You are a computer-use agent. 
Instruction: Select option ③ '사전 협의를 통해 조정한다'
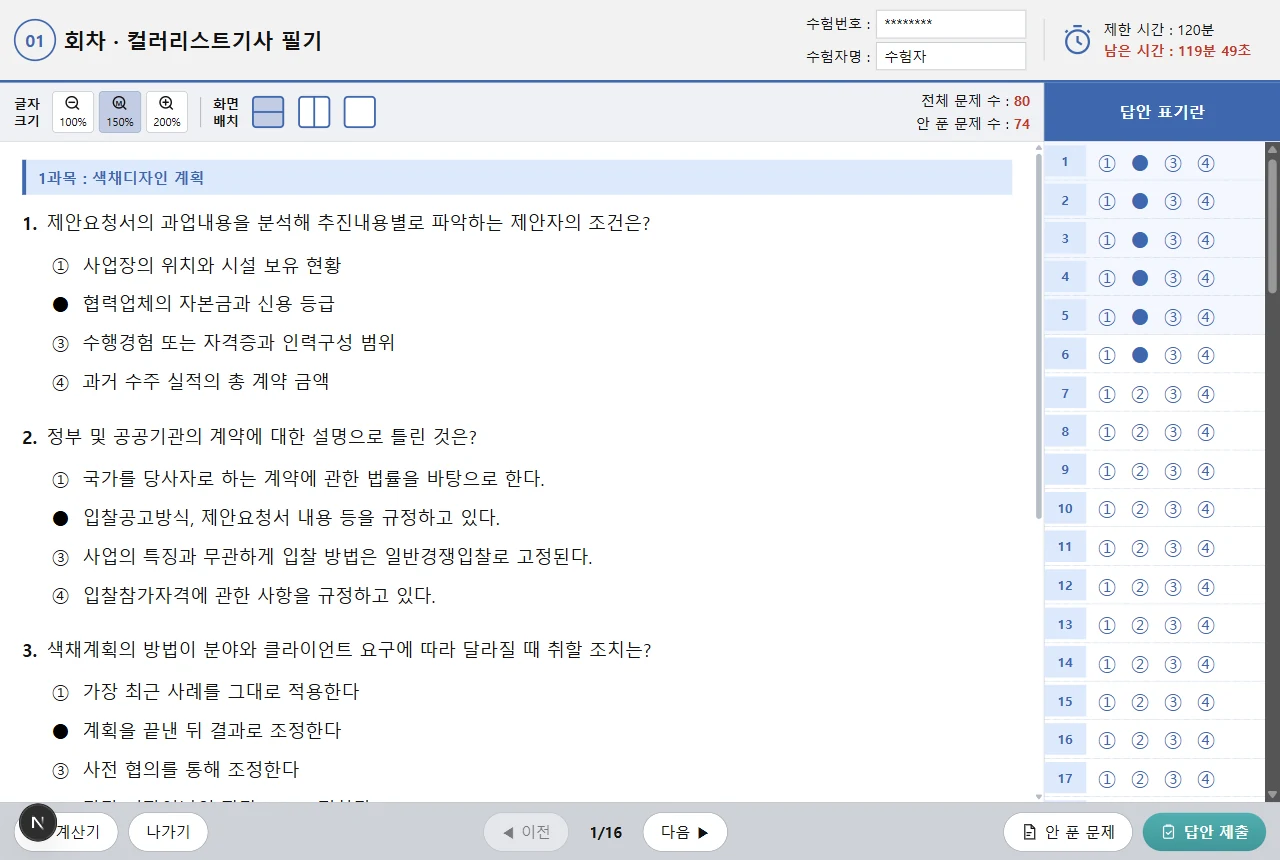coord(176,770)
